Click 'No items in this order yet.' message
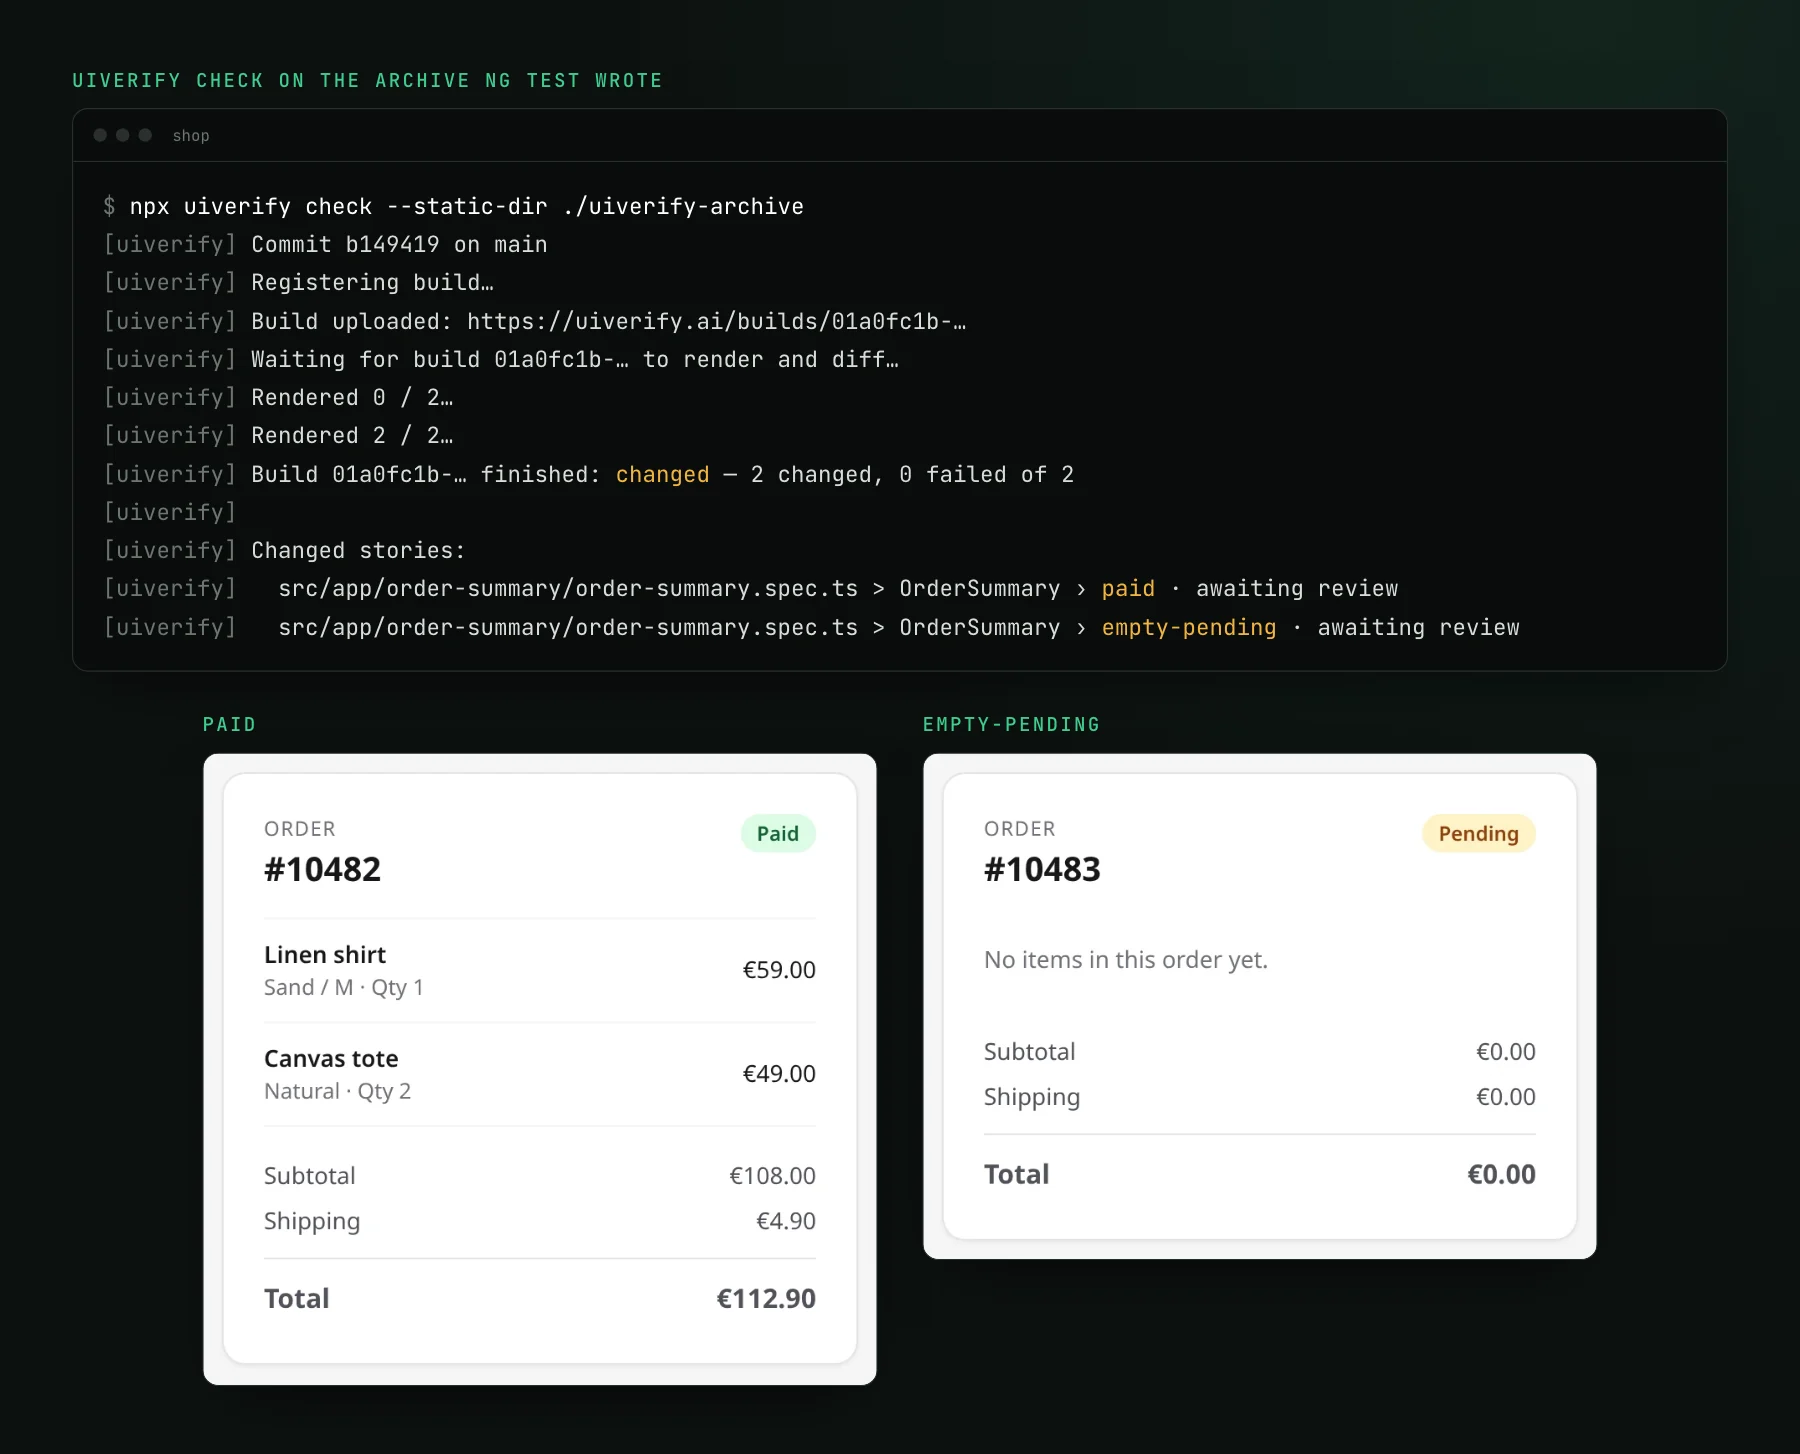The image size is (1800, 1454). pos(1126,959)
